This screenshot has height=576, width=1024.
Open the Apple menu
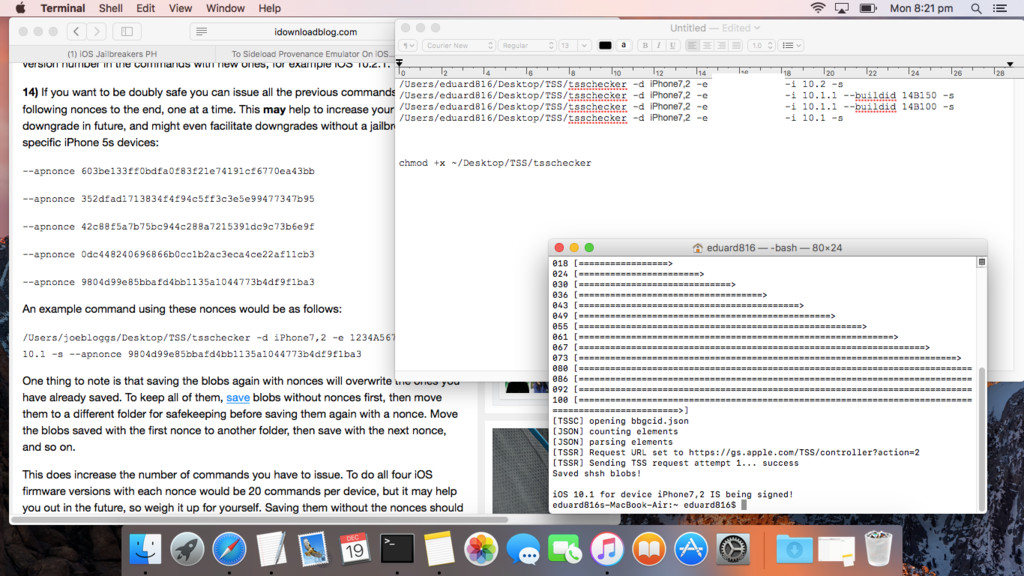20,8
